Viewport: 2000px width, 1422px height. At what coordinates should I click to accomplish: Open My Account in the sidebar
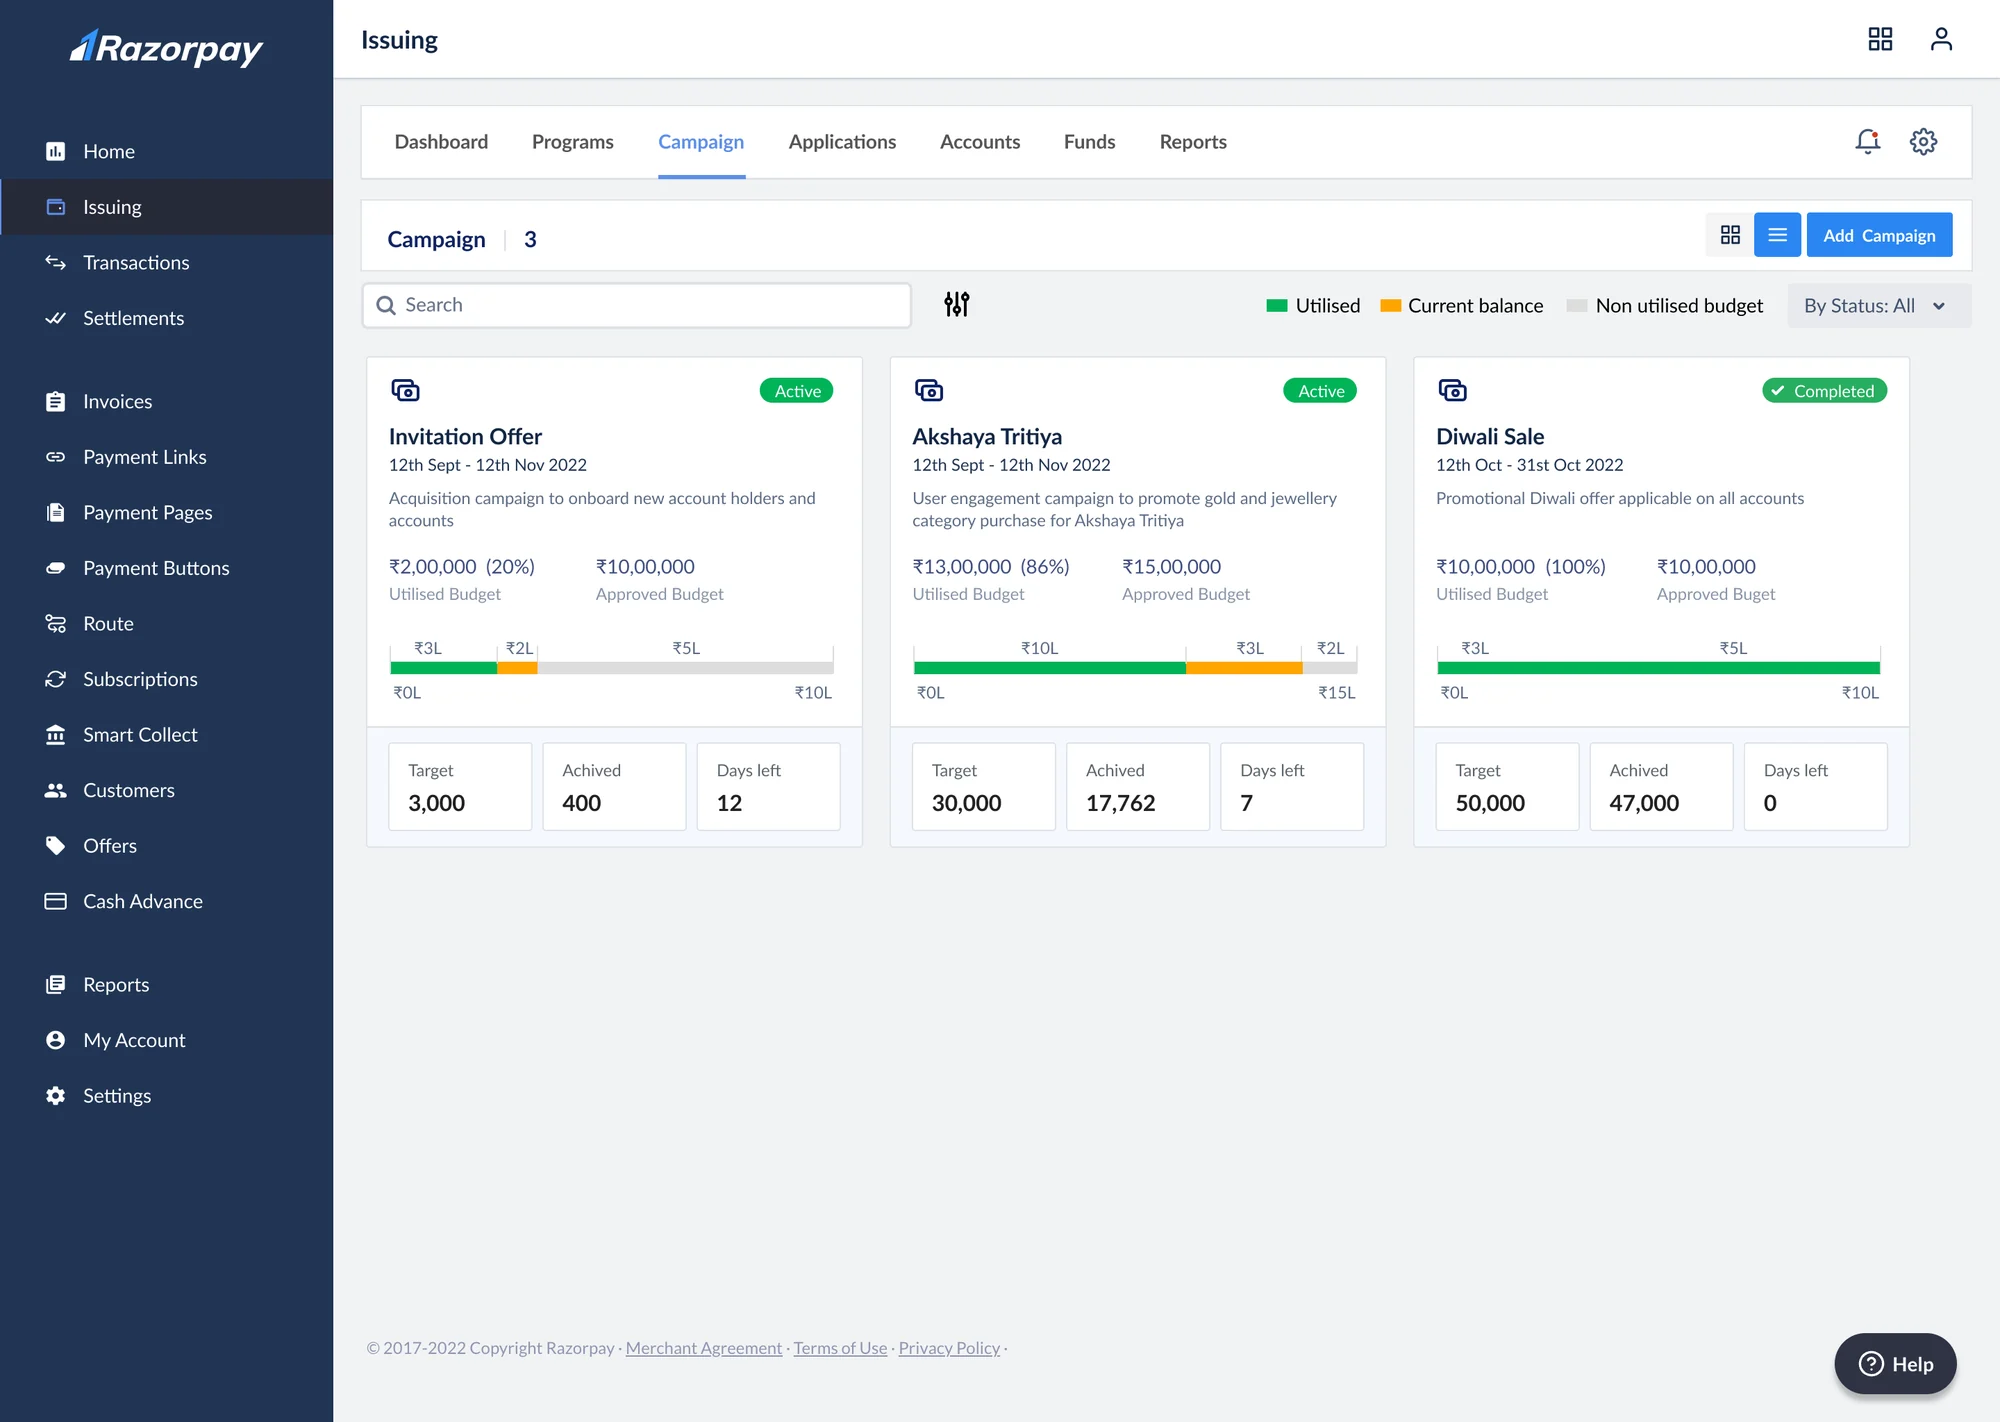tap(166, 1040)
